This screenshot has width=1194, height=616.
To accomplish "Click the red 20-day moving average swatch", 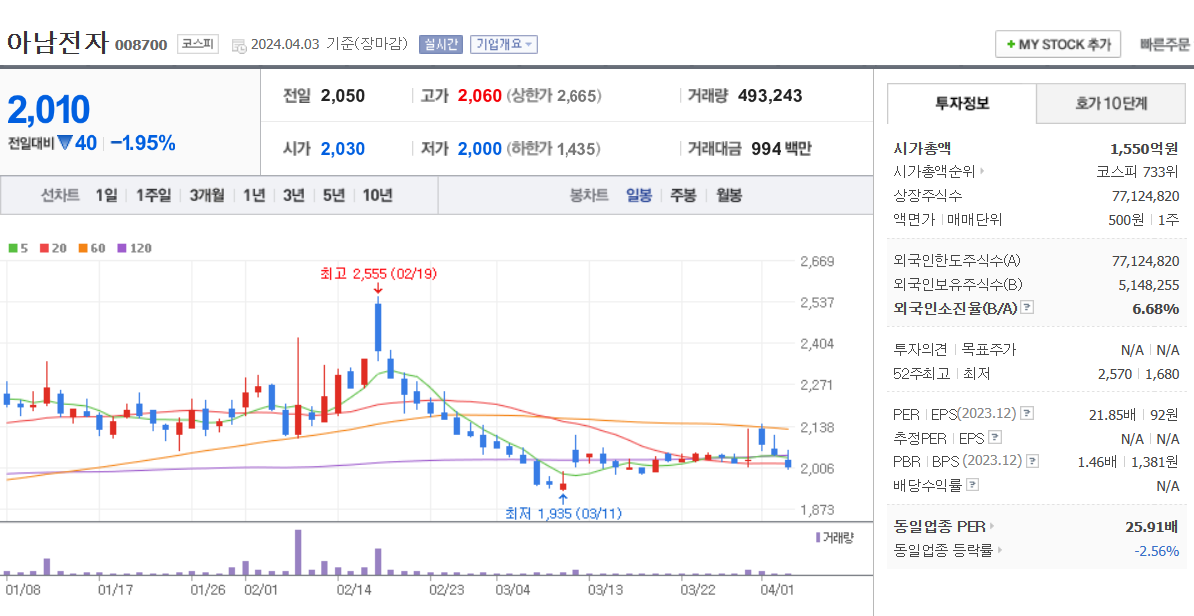I will (45, 248).
